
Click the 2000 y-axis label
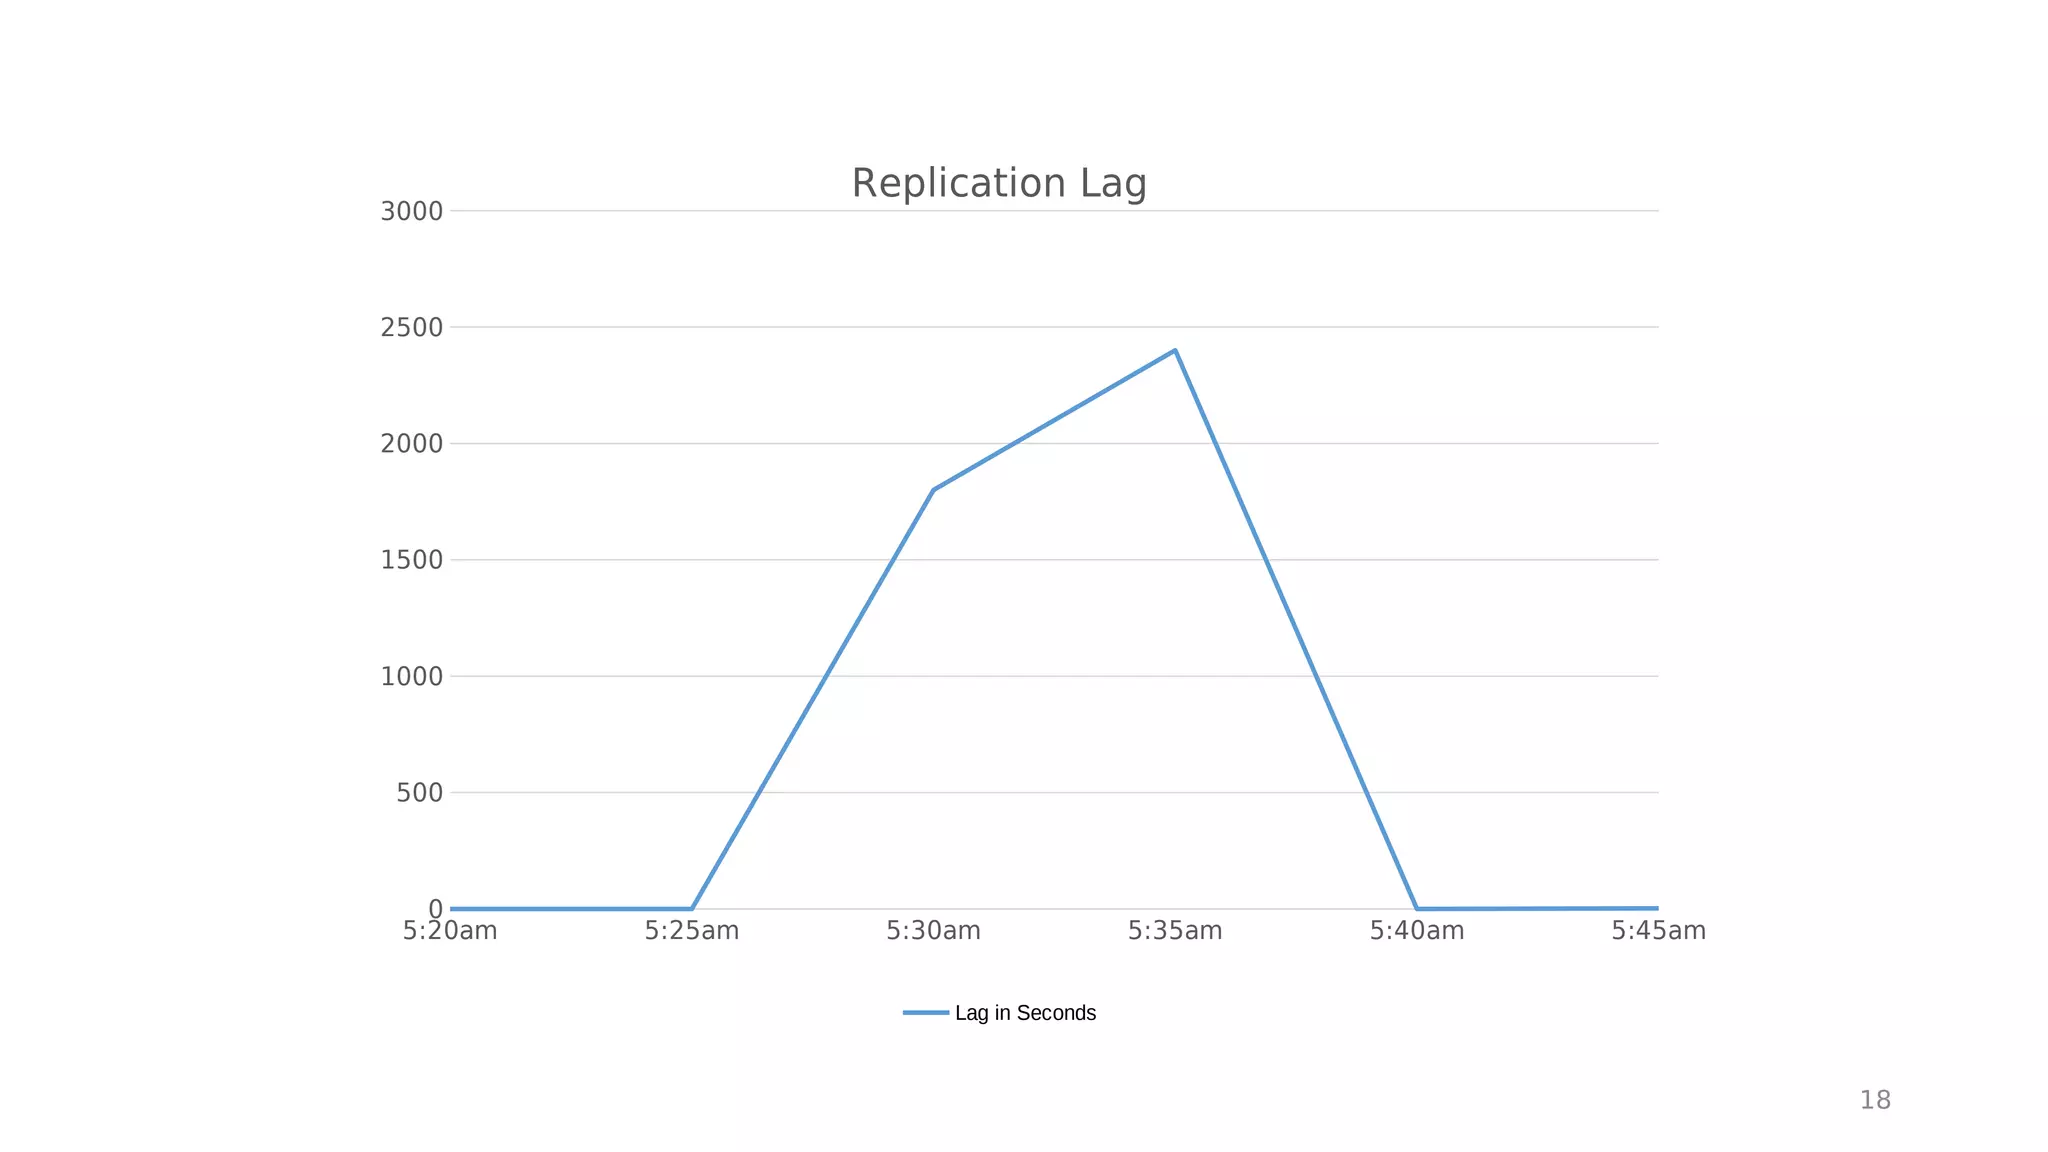[x=411, y=444]
